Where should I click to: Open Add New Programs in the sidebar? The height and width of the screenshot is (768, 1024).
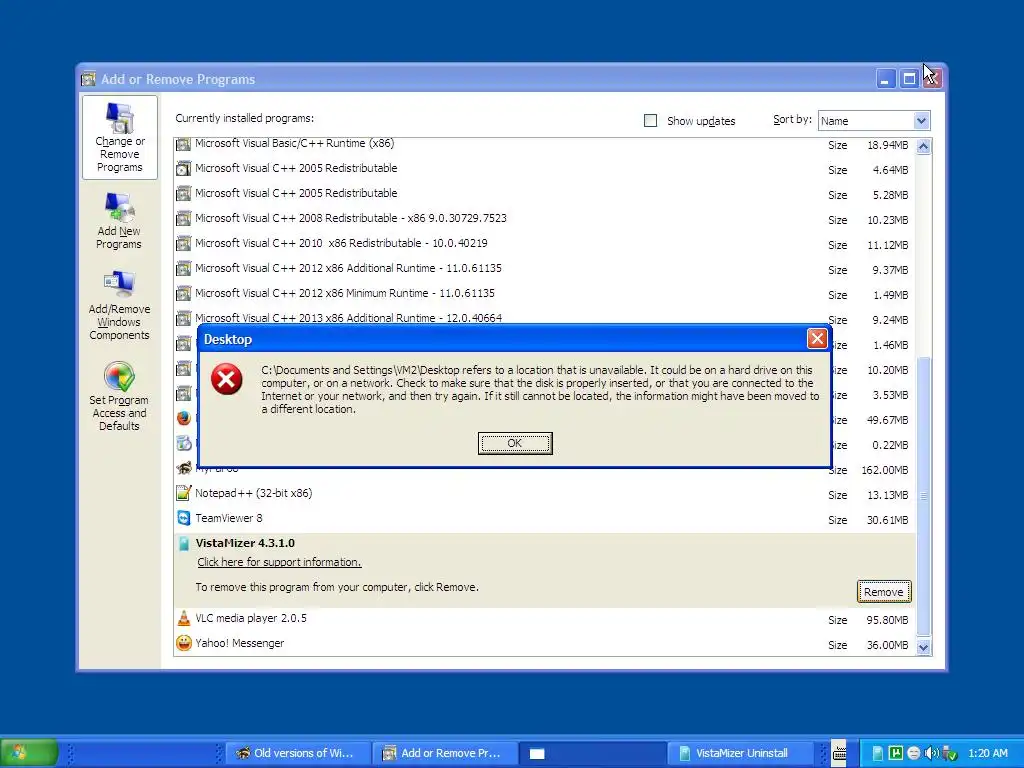click(119, 221)
